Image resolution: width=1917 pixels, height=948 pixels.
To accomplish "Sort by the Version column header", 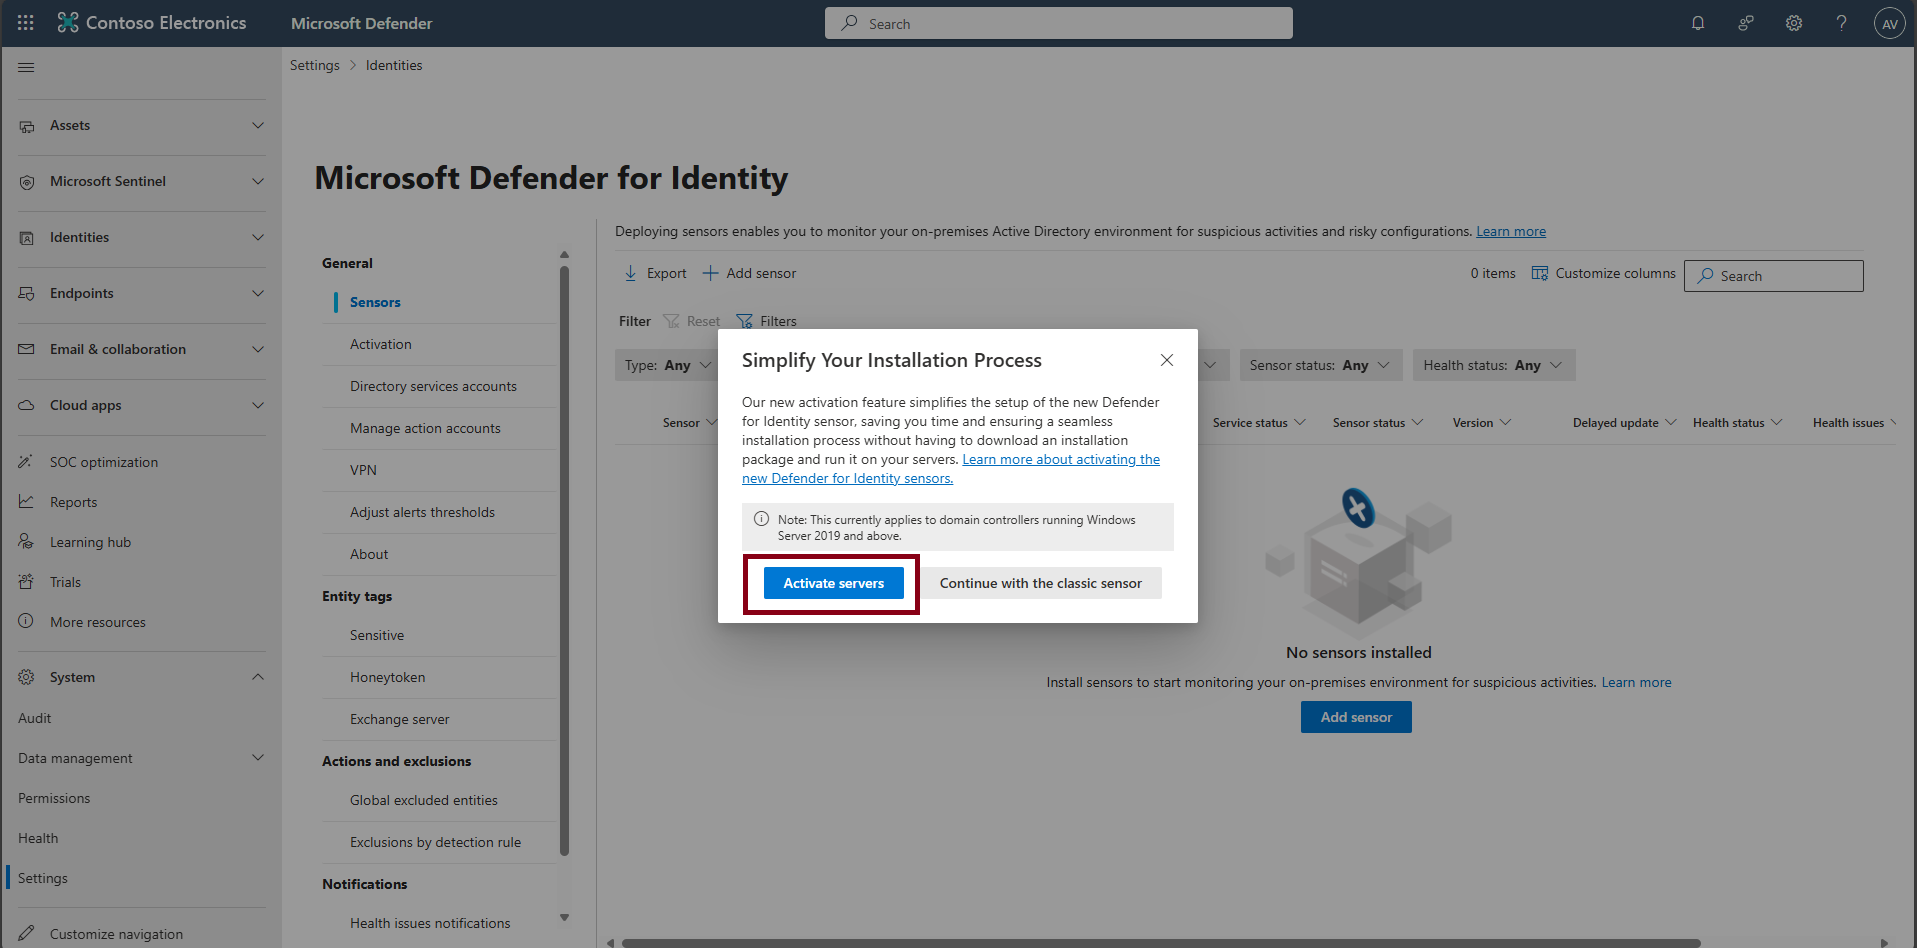I will 1473,423.
